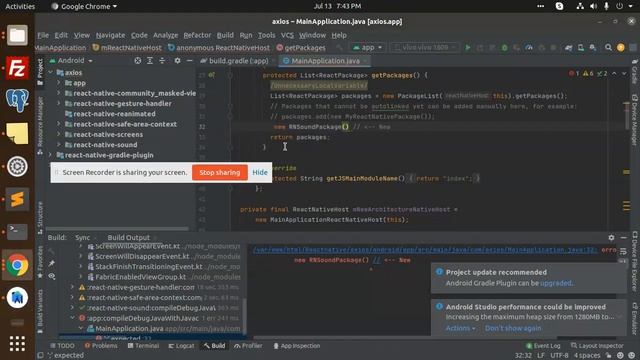Select MainApplication.java in build tree
Image resolution: width=640 pixels, height=360 pixels.
163,329
